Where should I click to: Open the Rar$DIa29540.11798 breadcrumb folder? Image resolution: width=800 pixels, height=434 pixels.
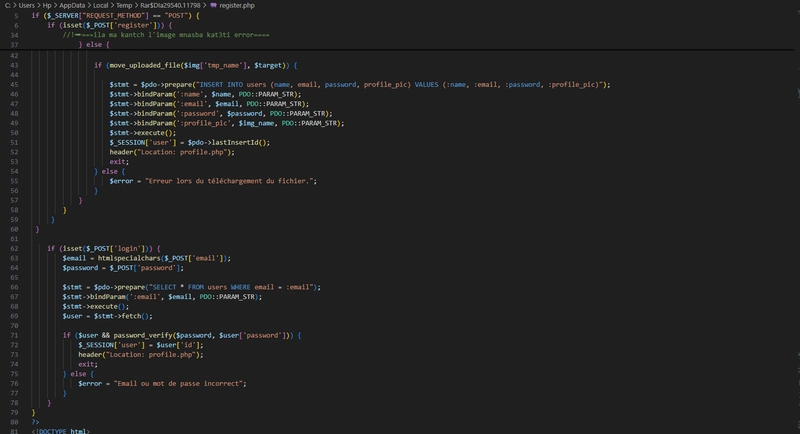coord(170,5)
